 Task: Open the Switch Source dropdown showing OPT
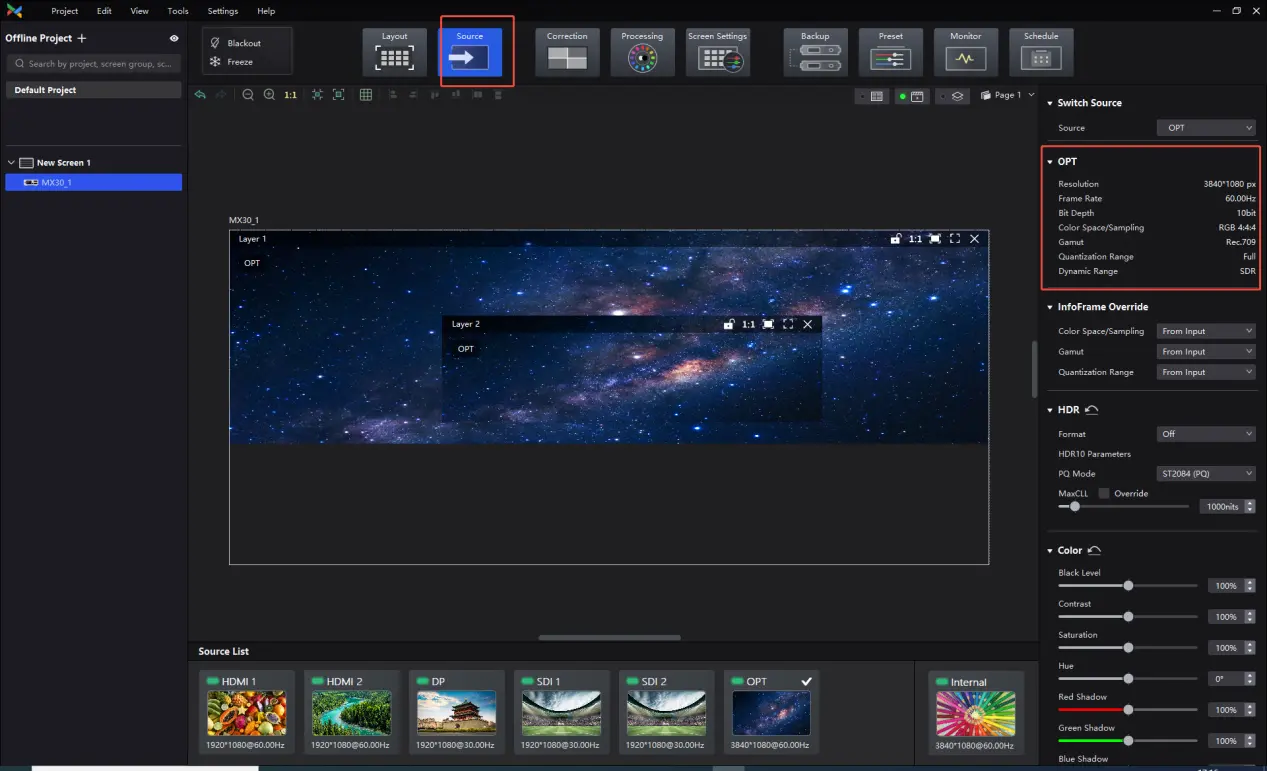(1205, 128)
